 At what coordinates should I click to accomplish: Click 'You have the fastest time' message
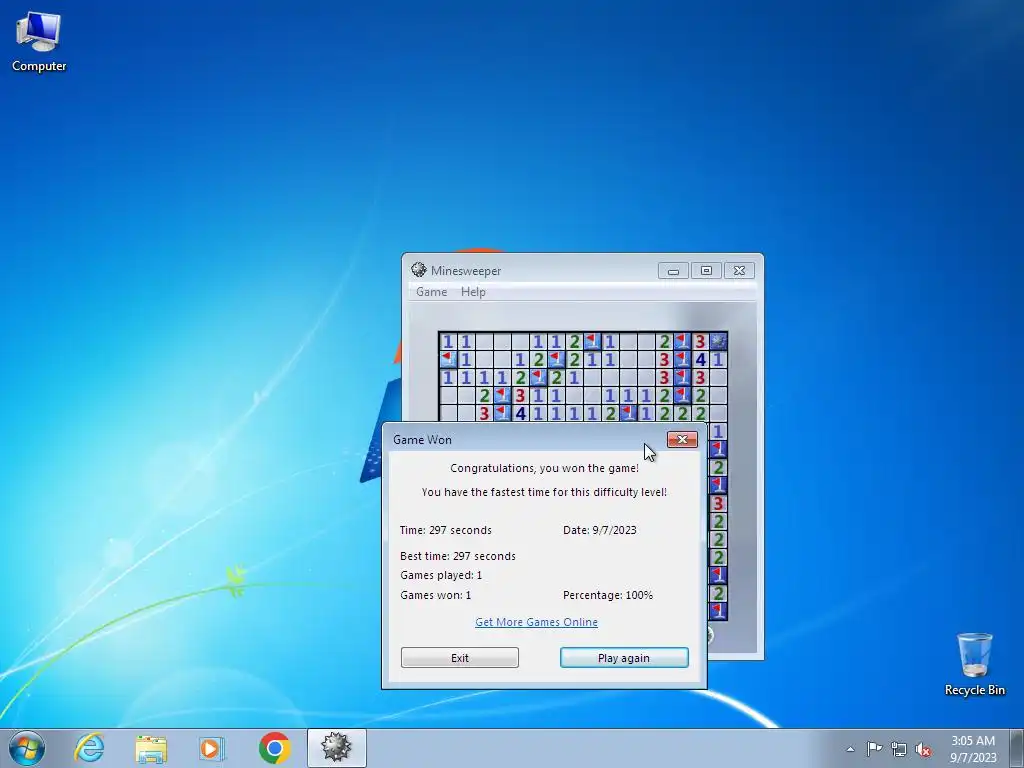tap(544, 492)
